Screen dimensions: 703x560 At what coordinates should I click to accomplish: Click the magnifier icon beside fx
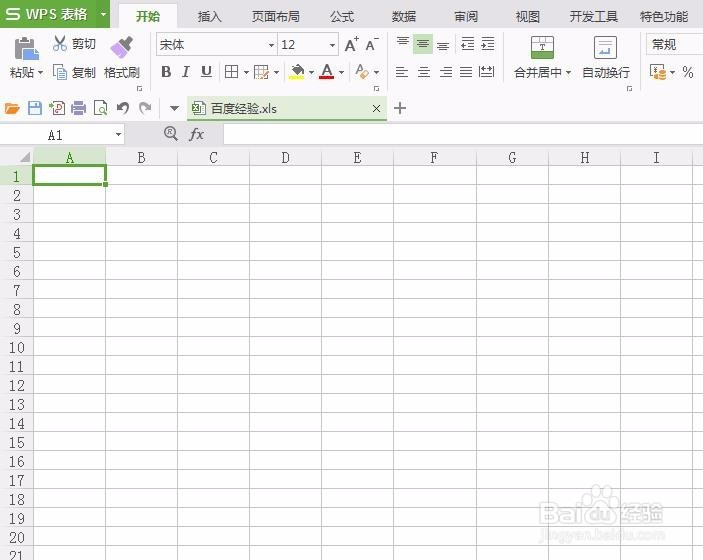[170, 133]
